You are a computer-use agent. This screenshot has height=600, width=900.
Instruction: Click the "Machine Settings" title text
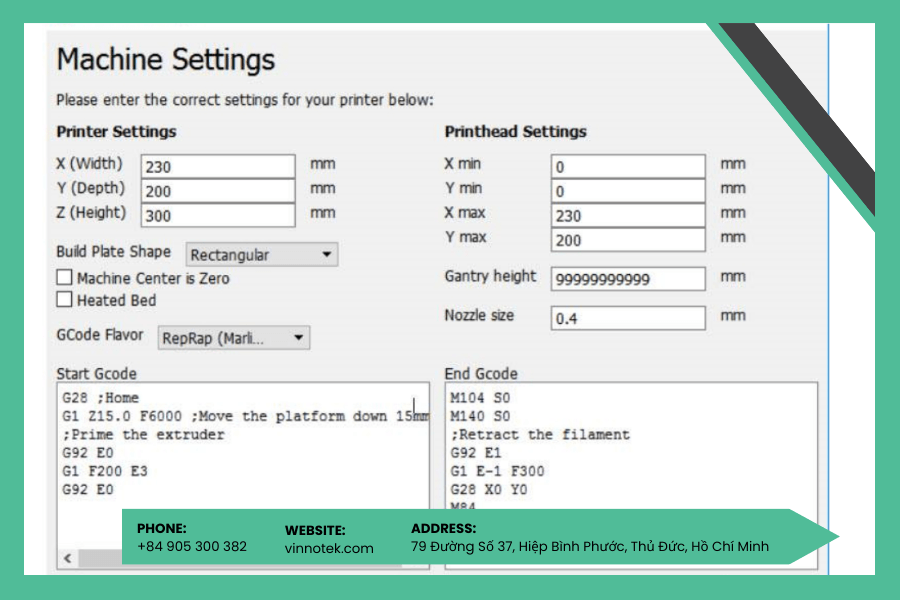coord(166,60)
